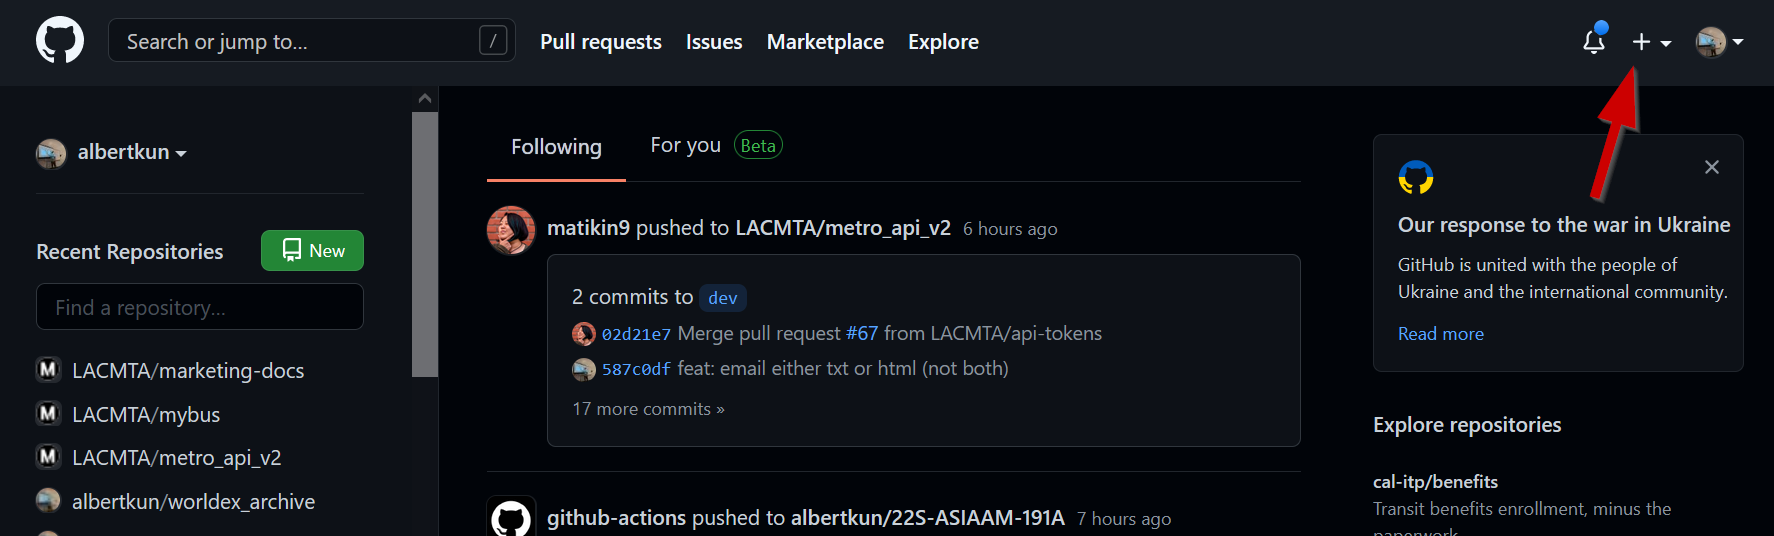
Task: Open the notifications bell
Action: click(x=1593, y=41)
